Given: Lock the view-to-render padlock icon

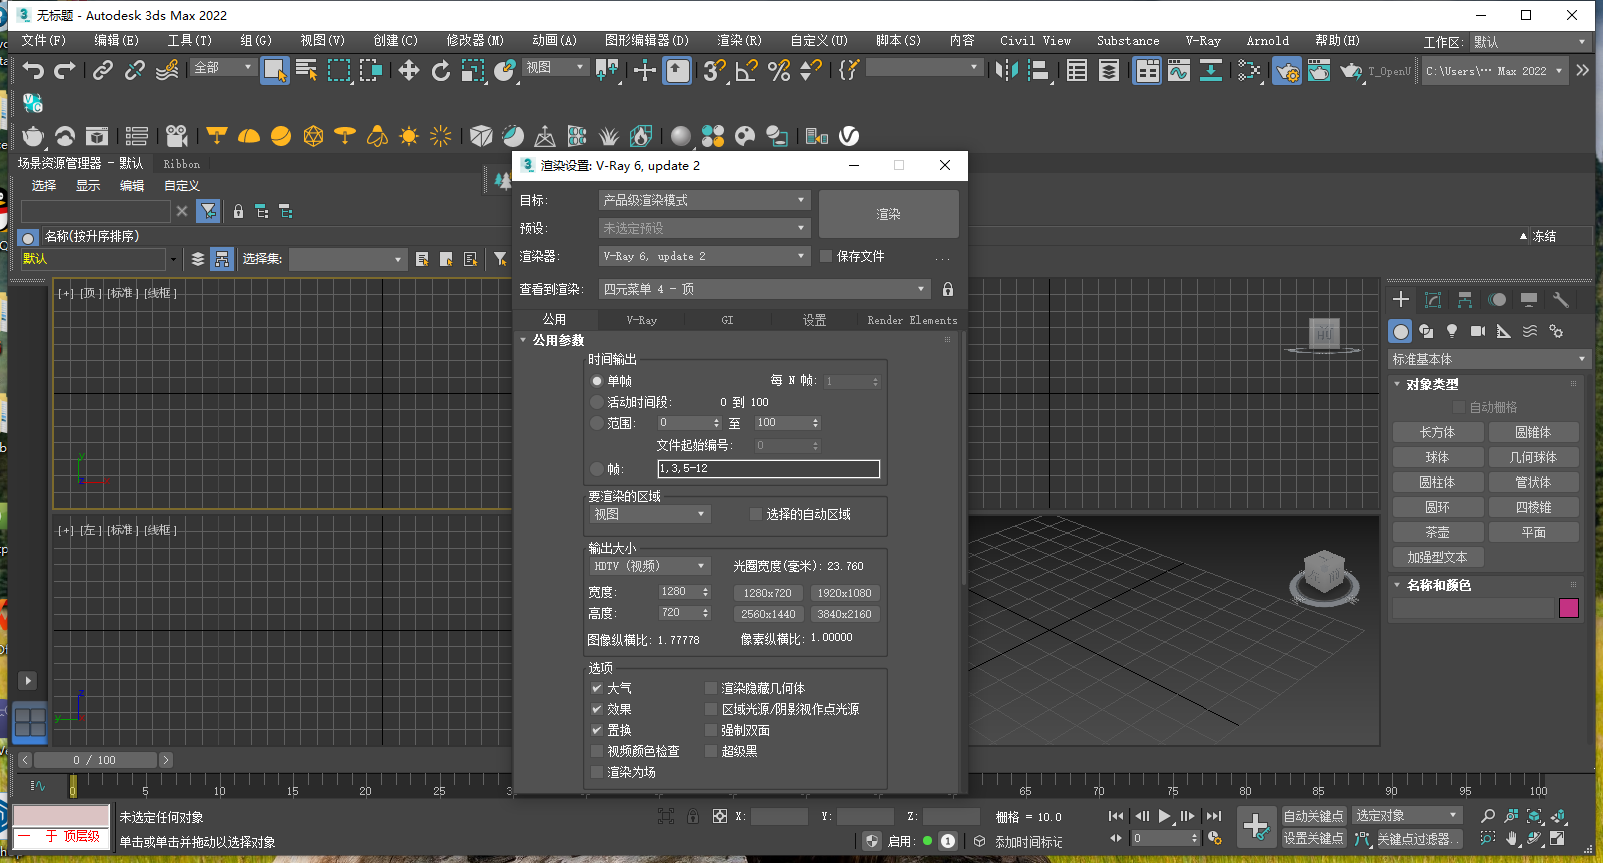Looking at the screenshot, I should (948, 289).
